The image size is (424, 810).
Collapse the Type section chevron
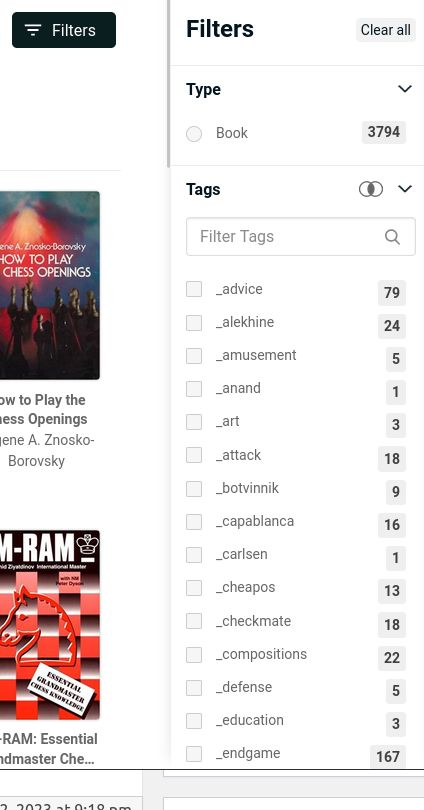point(405,89)
